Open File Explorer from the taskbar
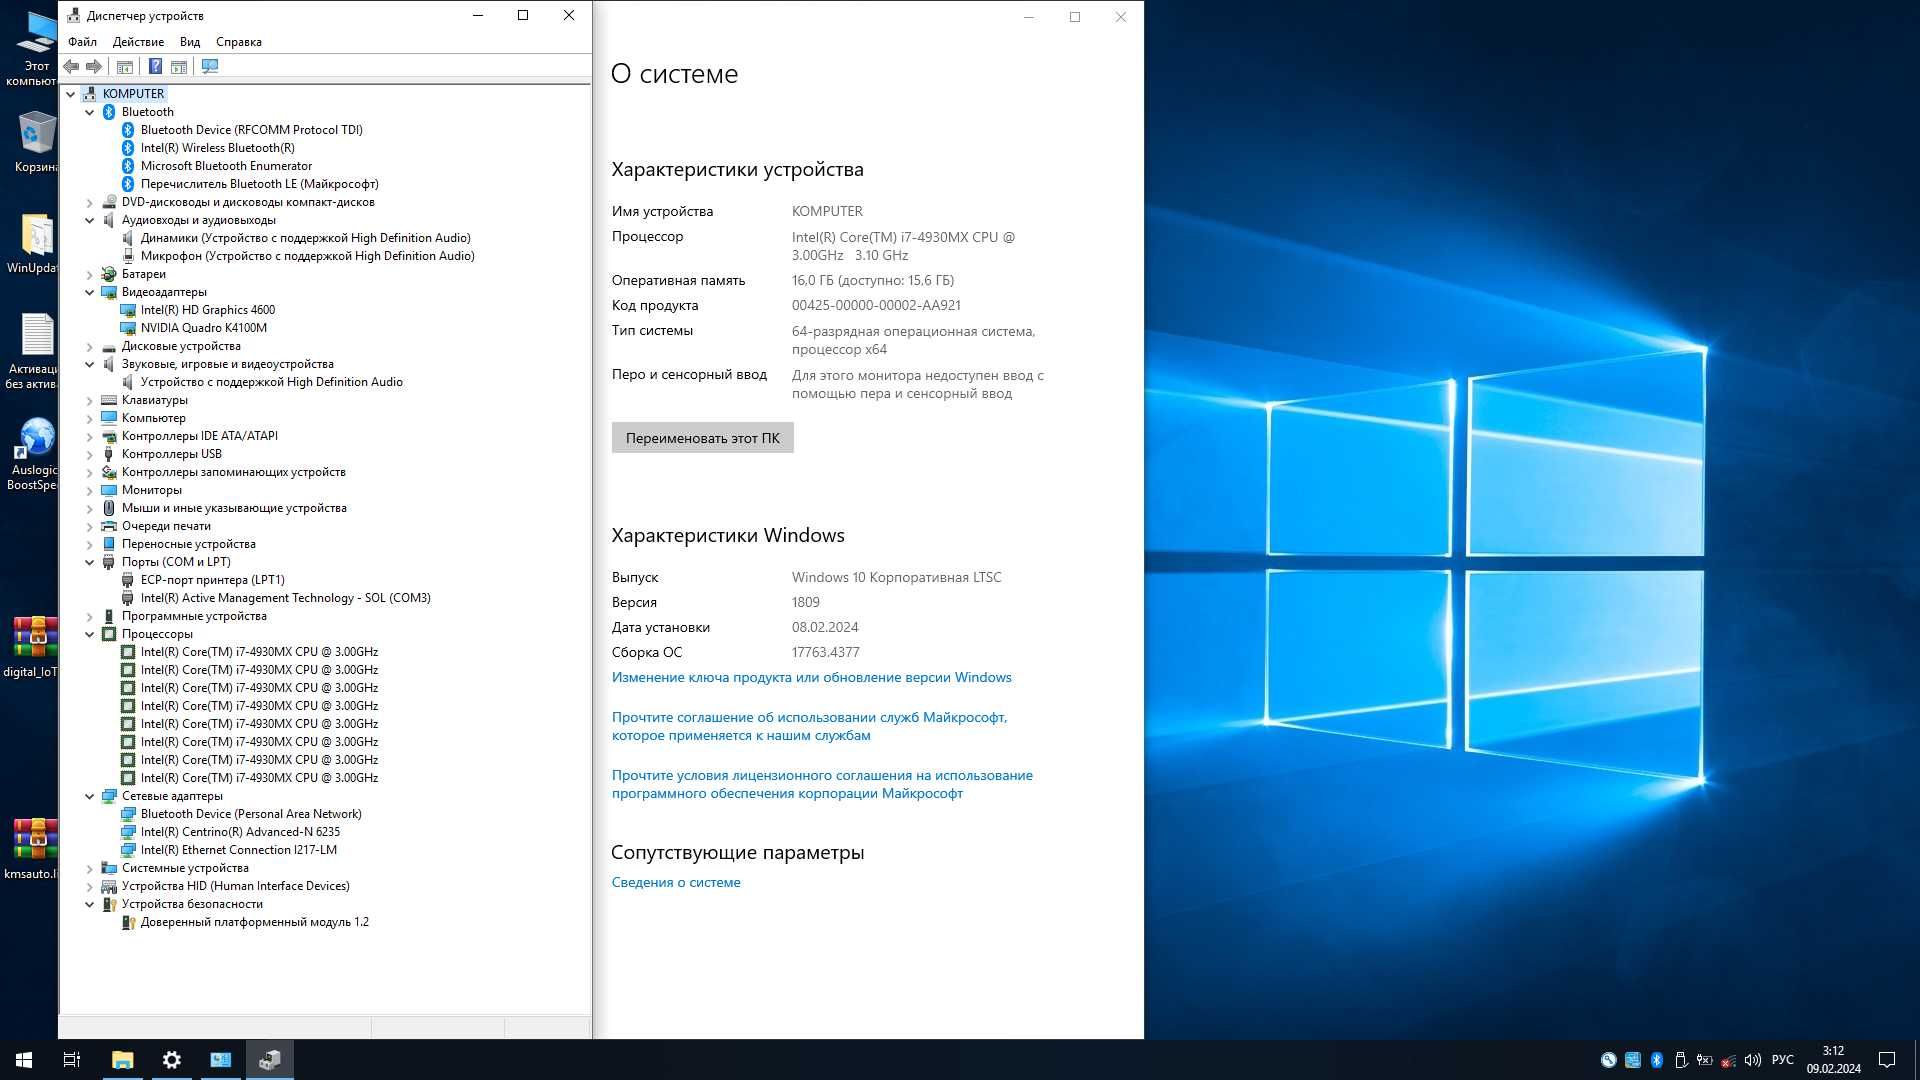This screenshot has width=1920, height=1080. [122, 1059]
